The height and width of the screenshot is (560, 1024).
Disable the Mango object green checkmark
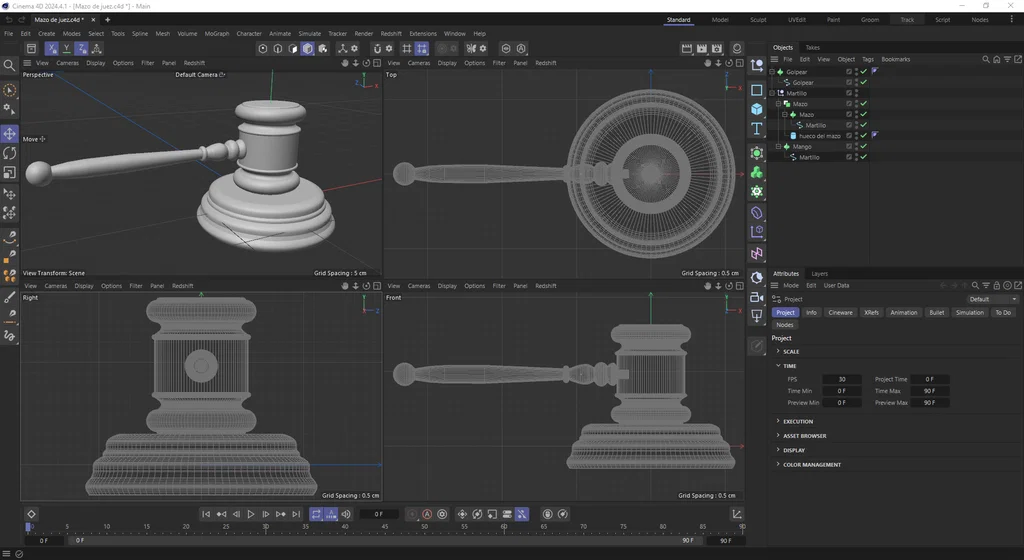point(863,147)
